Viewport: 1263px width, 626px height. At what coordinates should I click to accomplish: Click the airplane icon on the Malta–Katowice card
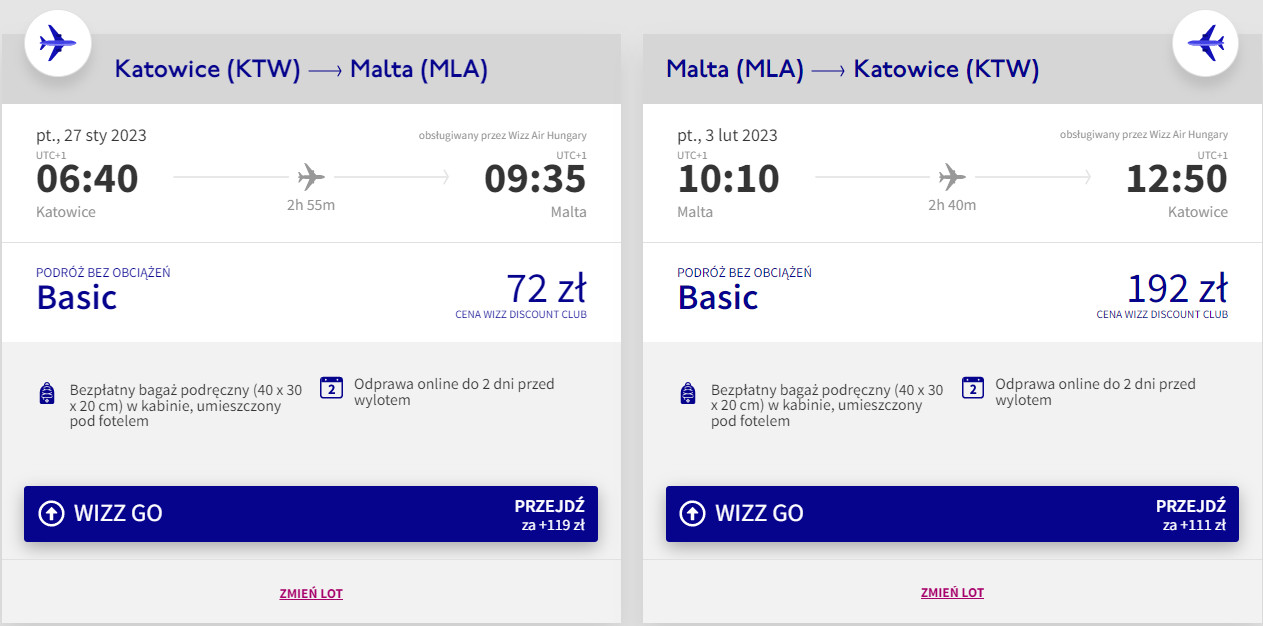[1205, 43]
